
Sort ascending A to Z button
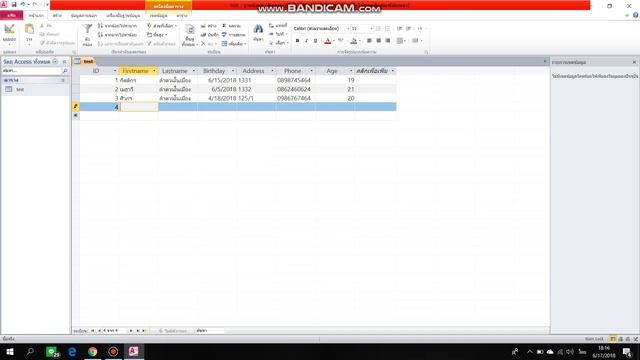[x=118, y=26]
